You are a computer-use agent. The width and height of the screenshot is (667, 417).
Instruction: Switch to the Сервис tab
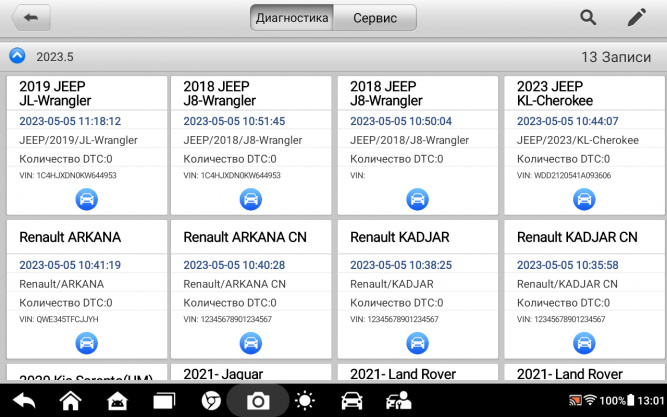tap(375, 18)
